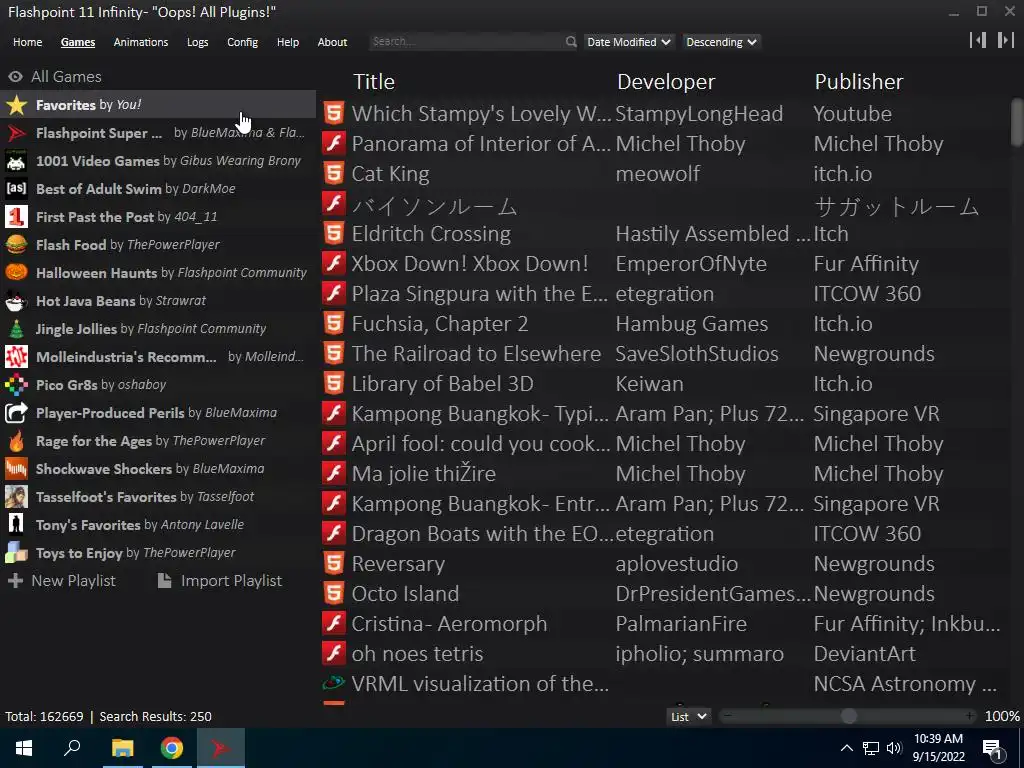Click the eye icon beside All Games
The width and height of the screenshot is (1024, 768).
point(16,76)
